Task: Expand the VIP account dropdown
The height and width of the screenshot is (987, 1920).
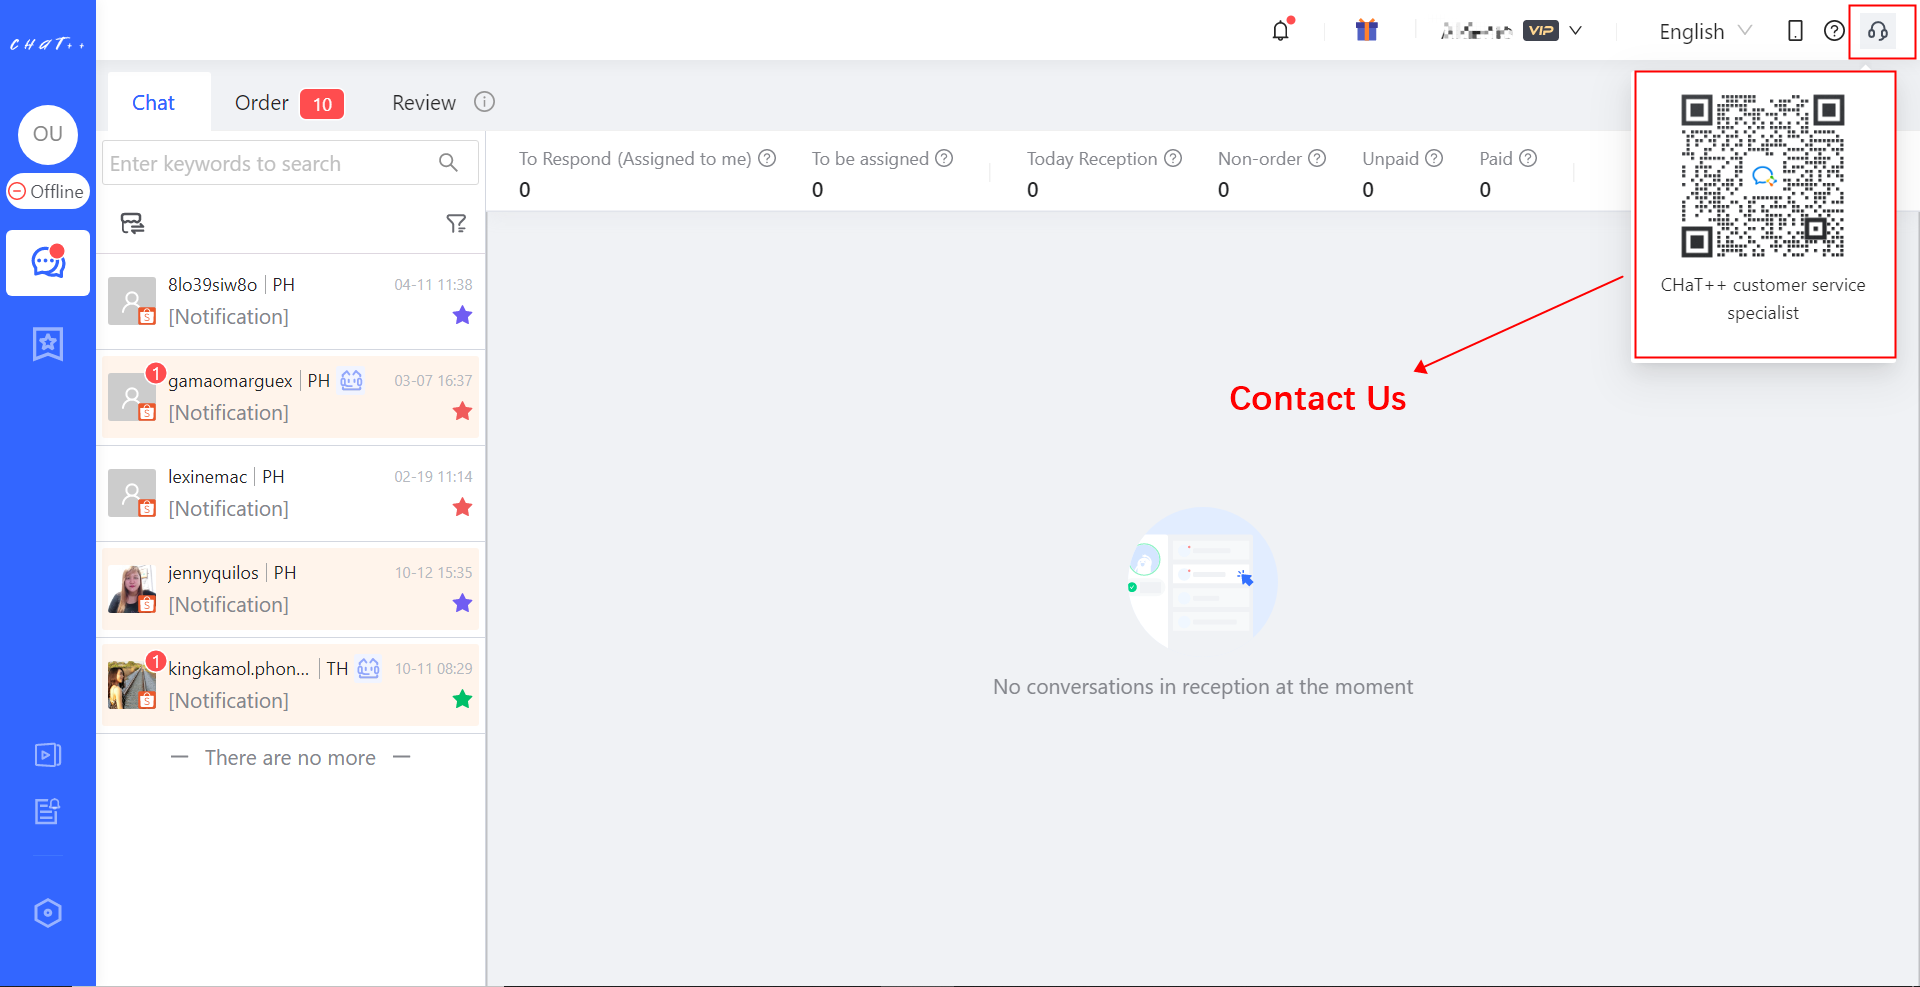Action: [1575, 30]
